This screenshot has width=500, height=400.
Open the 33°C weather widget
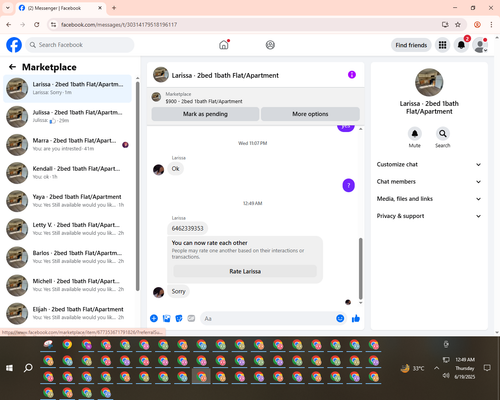point(413,368)
